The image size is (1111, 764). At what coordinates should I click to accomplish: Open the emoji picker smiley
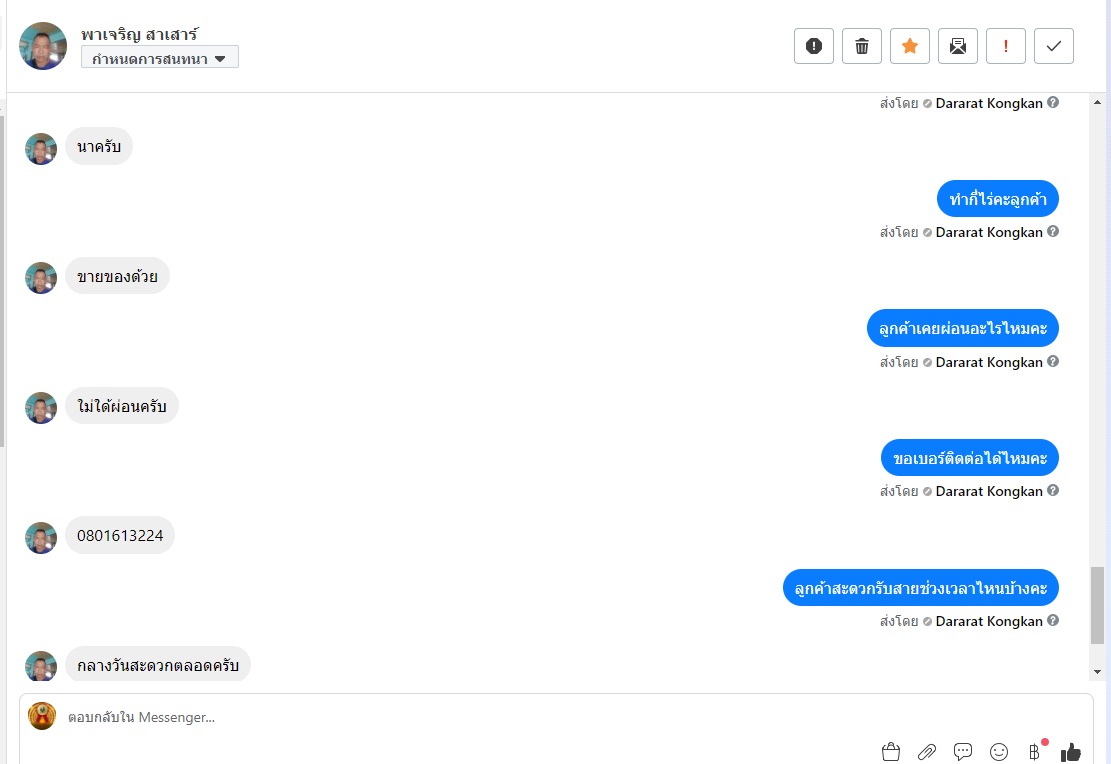[999, 751]
